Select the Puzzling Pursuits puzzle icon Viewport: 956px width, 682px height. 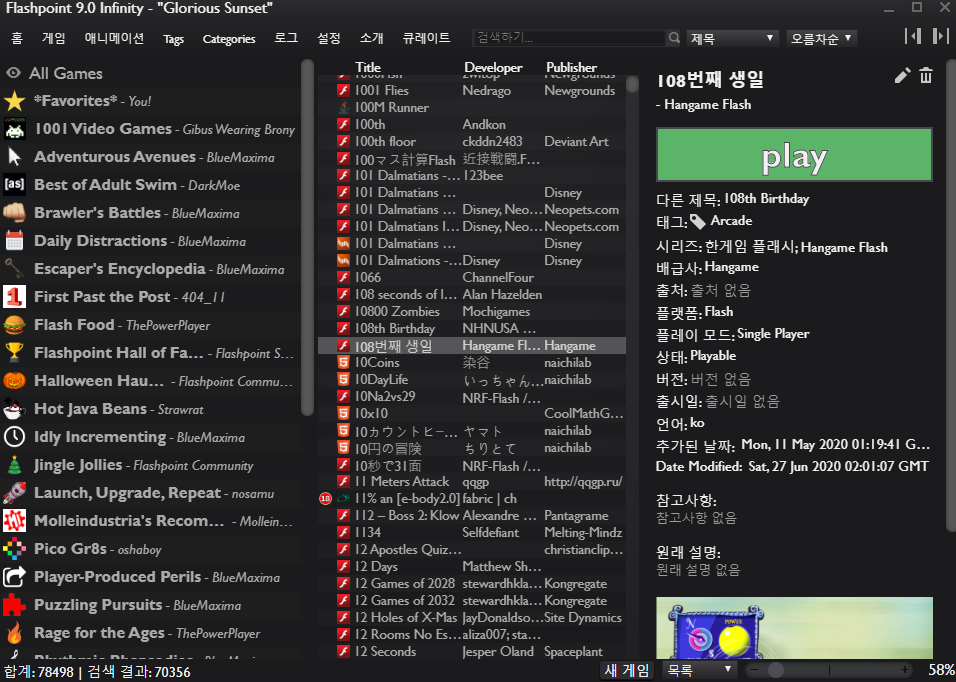(15, 605)
